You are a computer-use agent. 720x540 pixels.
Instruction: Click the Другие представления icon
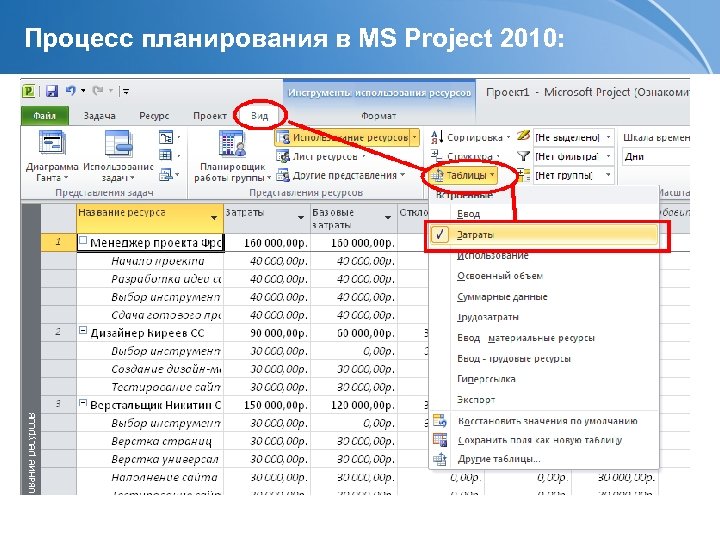pos(283,175)
